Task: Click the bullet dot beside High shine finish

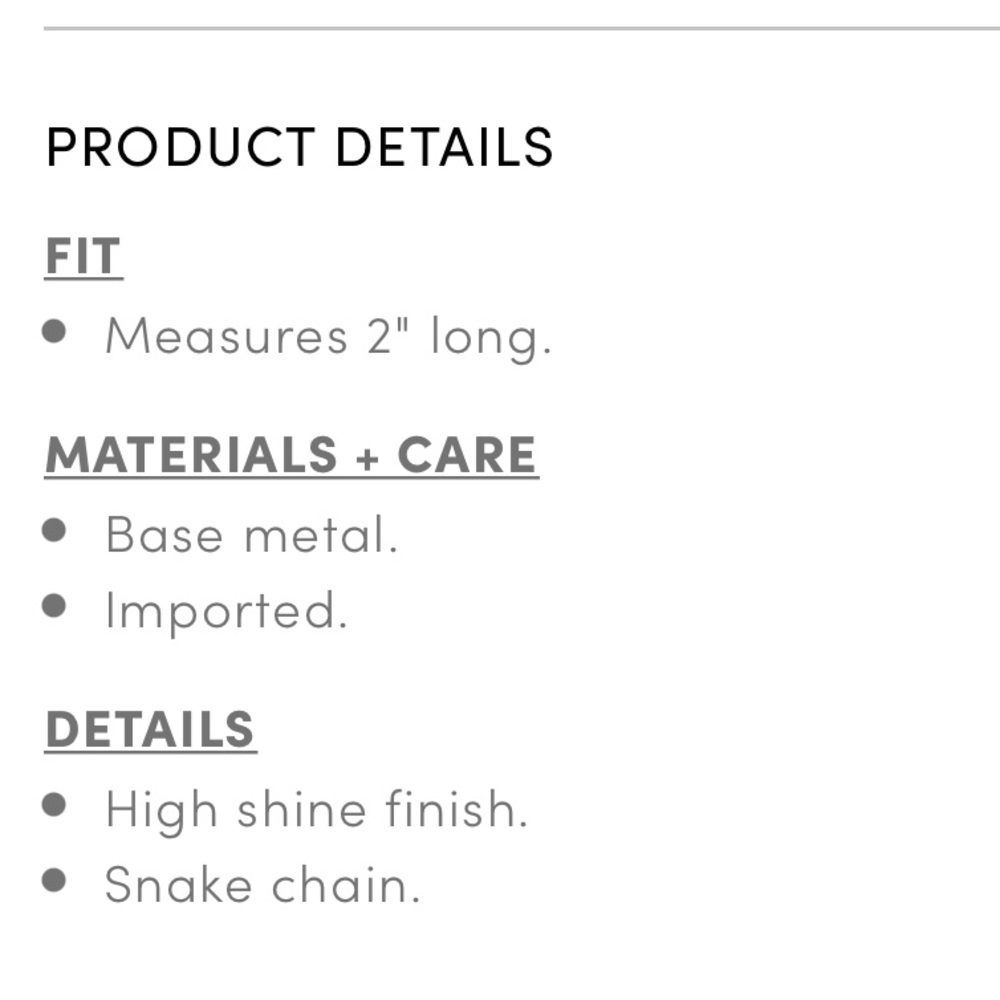Action: [54, 805]
